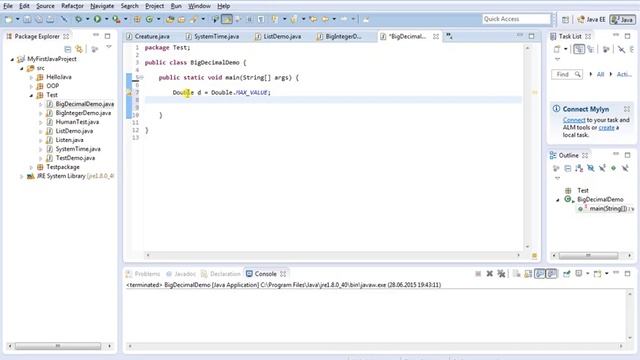
Task: Click the Open Type toolbar icon
Action: [x=170, y=19]
